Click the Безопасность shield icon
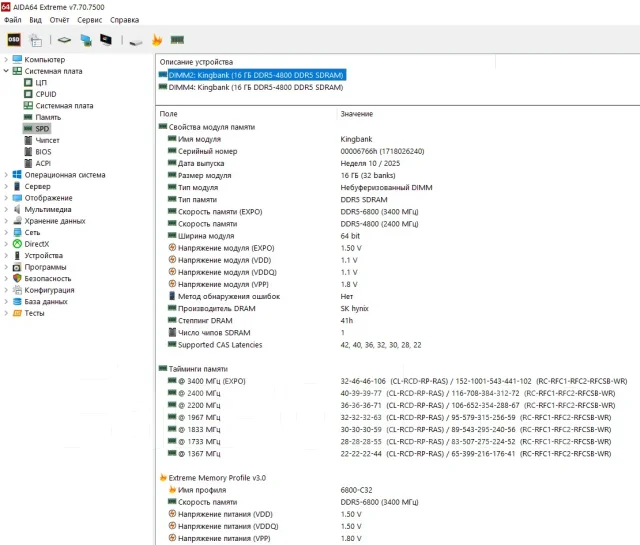The width and height of the screenshot is (640, 545). (x=17, y=278)
